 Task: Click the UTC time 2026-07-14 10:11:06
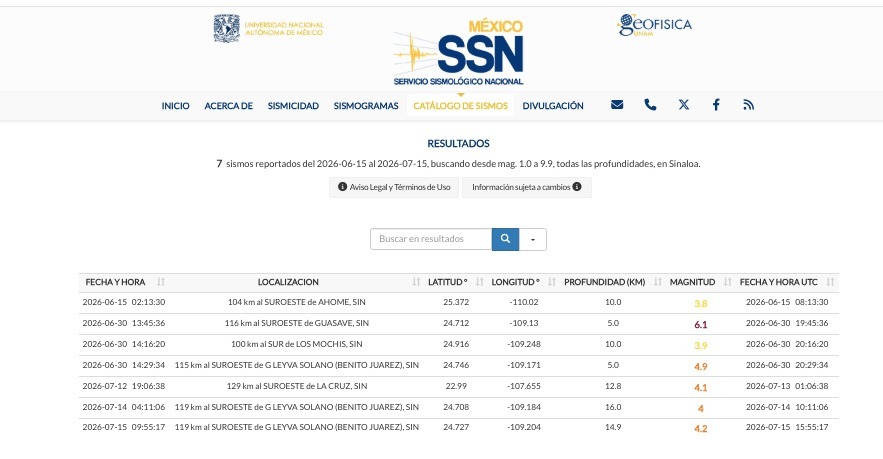(787, 407)
